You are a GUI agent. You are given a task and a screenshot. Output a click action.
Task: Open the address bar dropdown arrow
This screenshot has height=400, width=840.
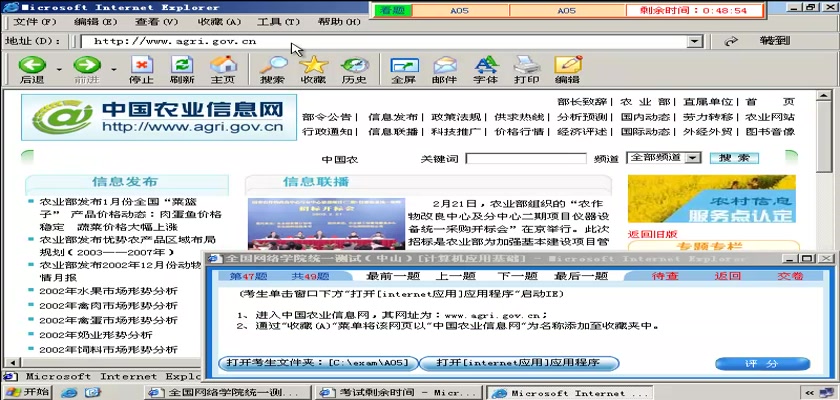pos(695,42)
